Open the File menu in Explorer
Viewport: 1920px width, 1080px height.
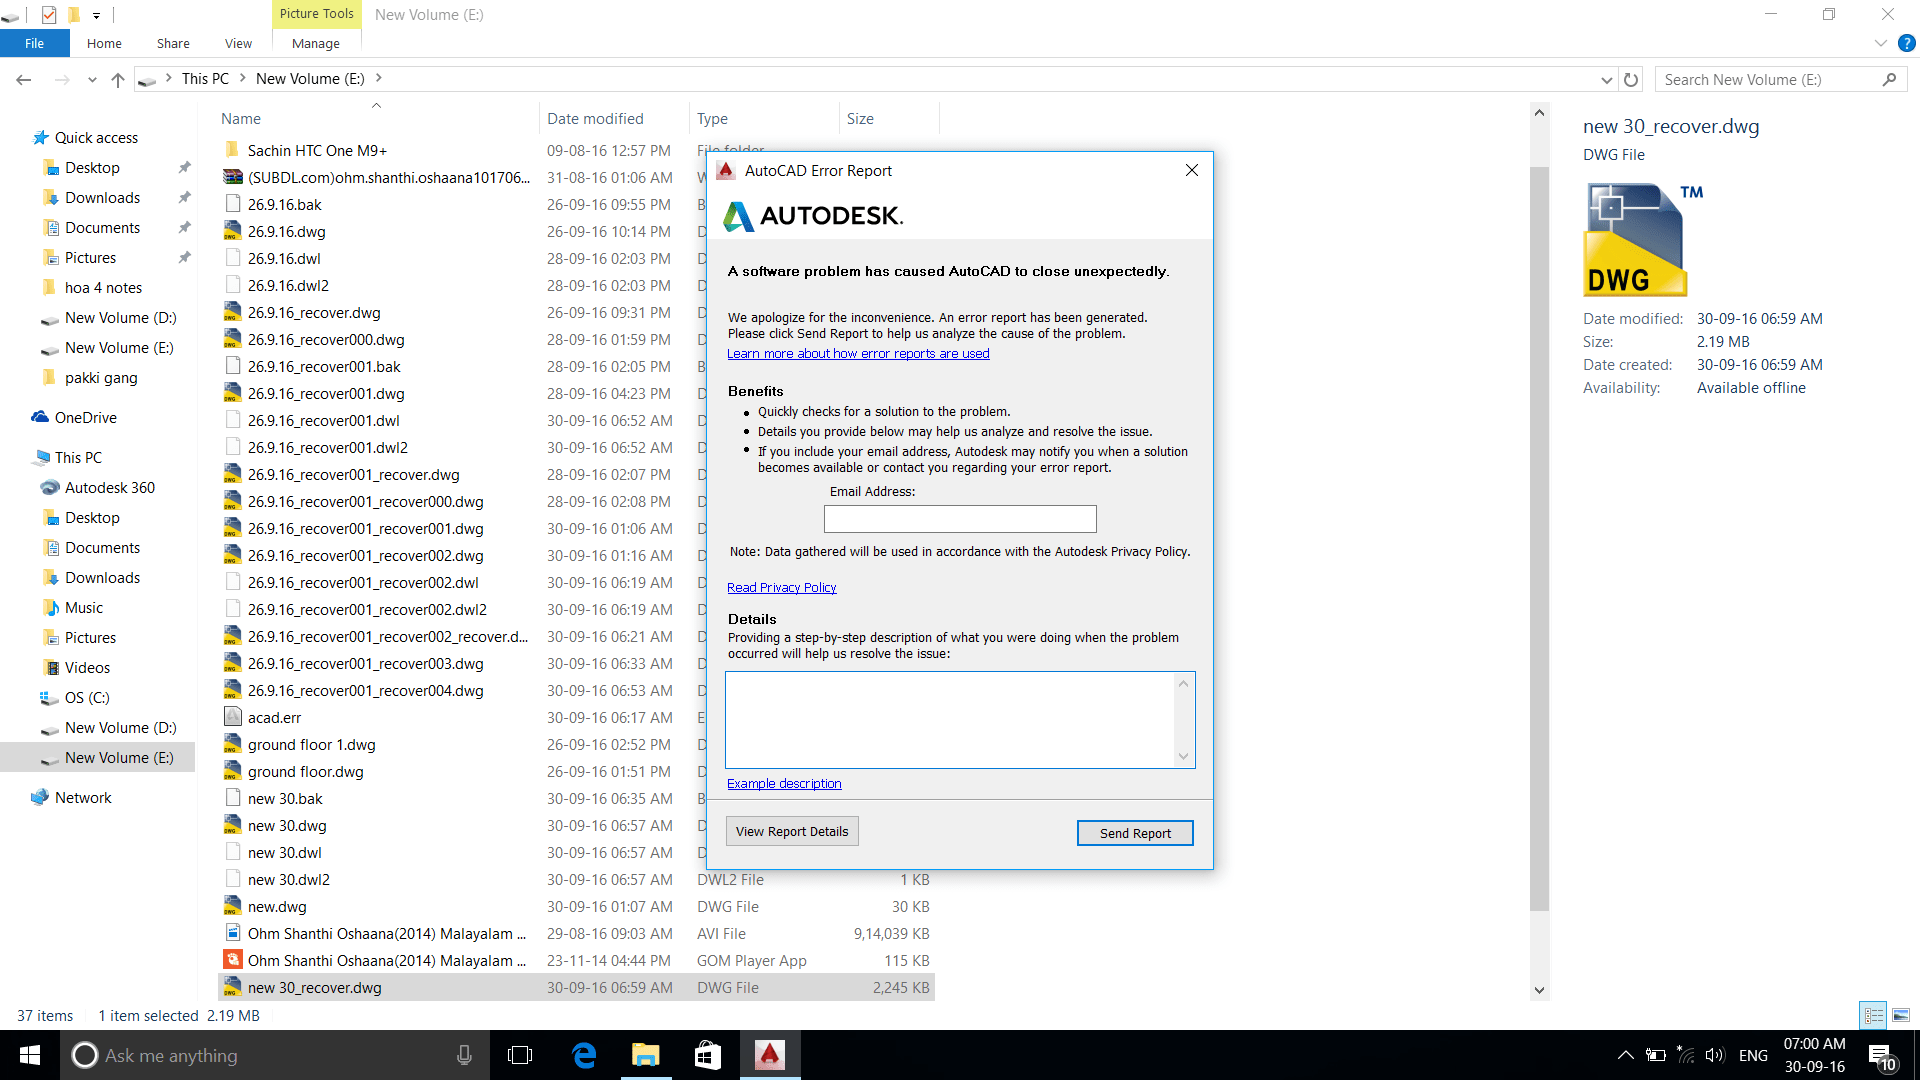click(x=35, y=43)
